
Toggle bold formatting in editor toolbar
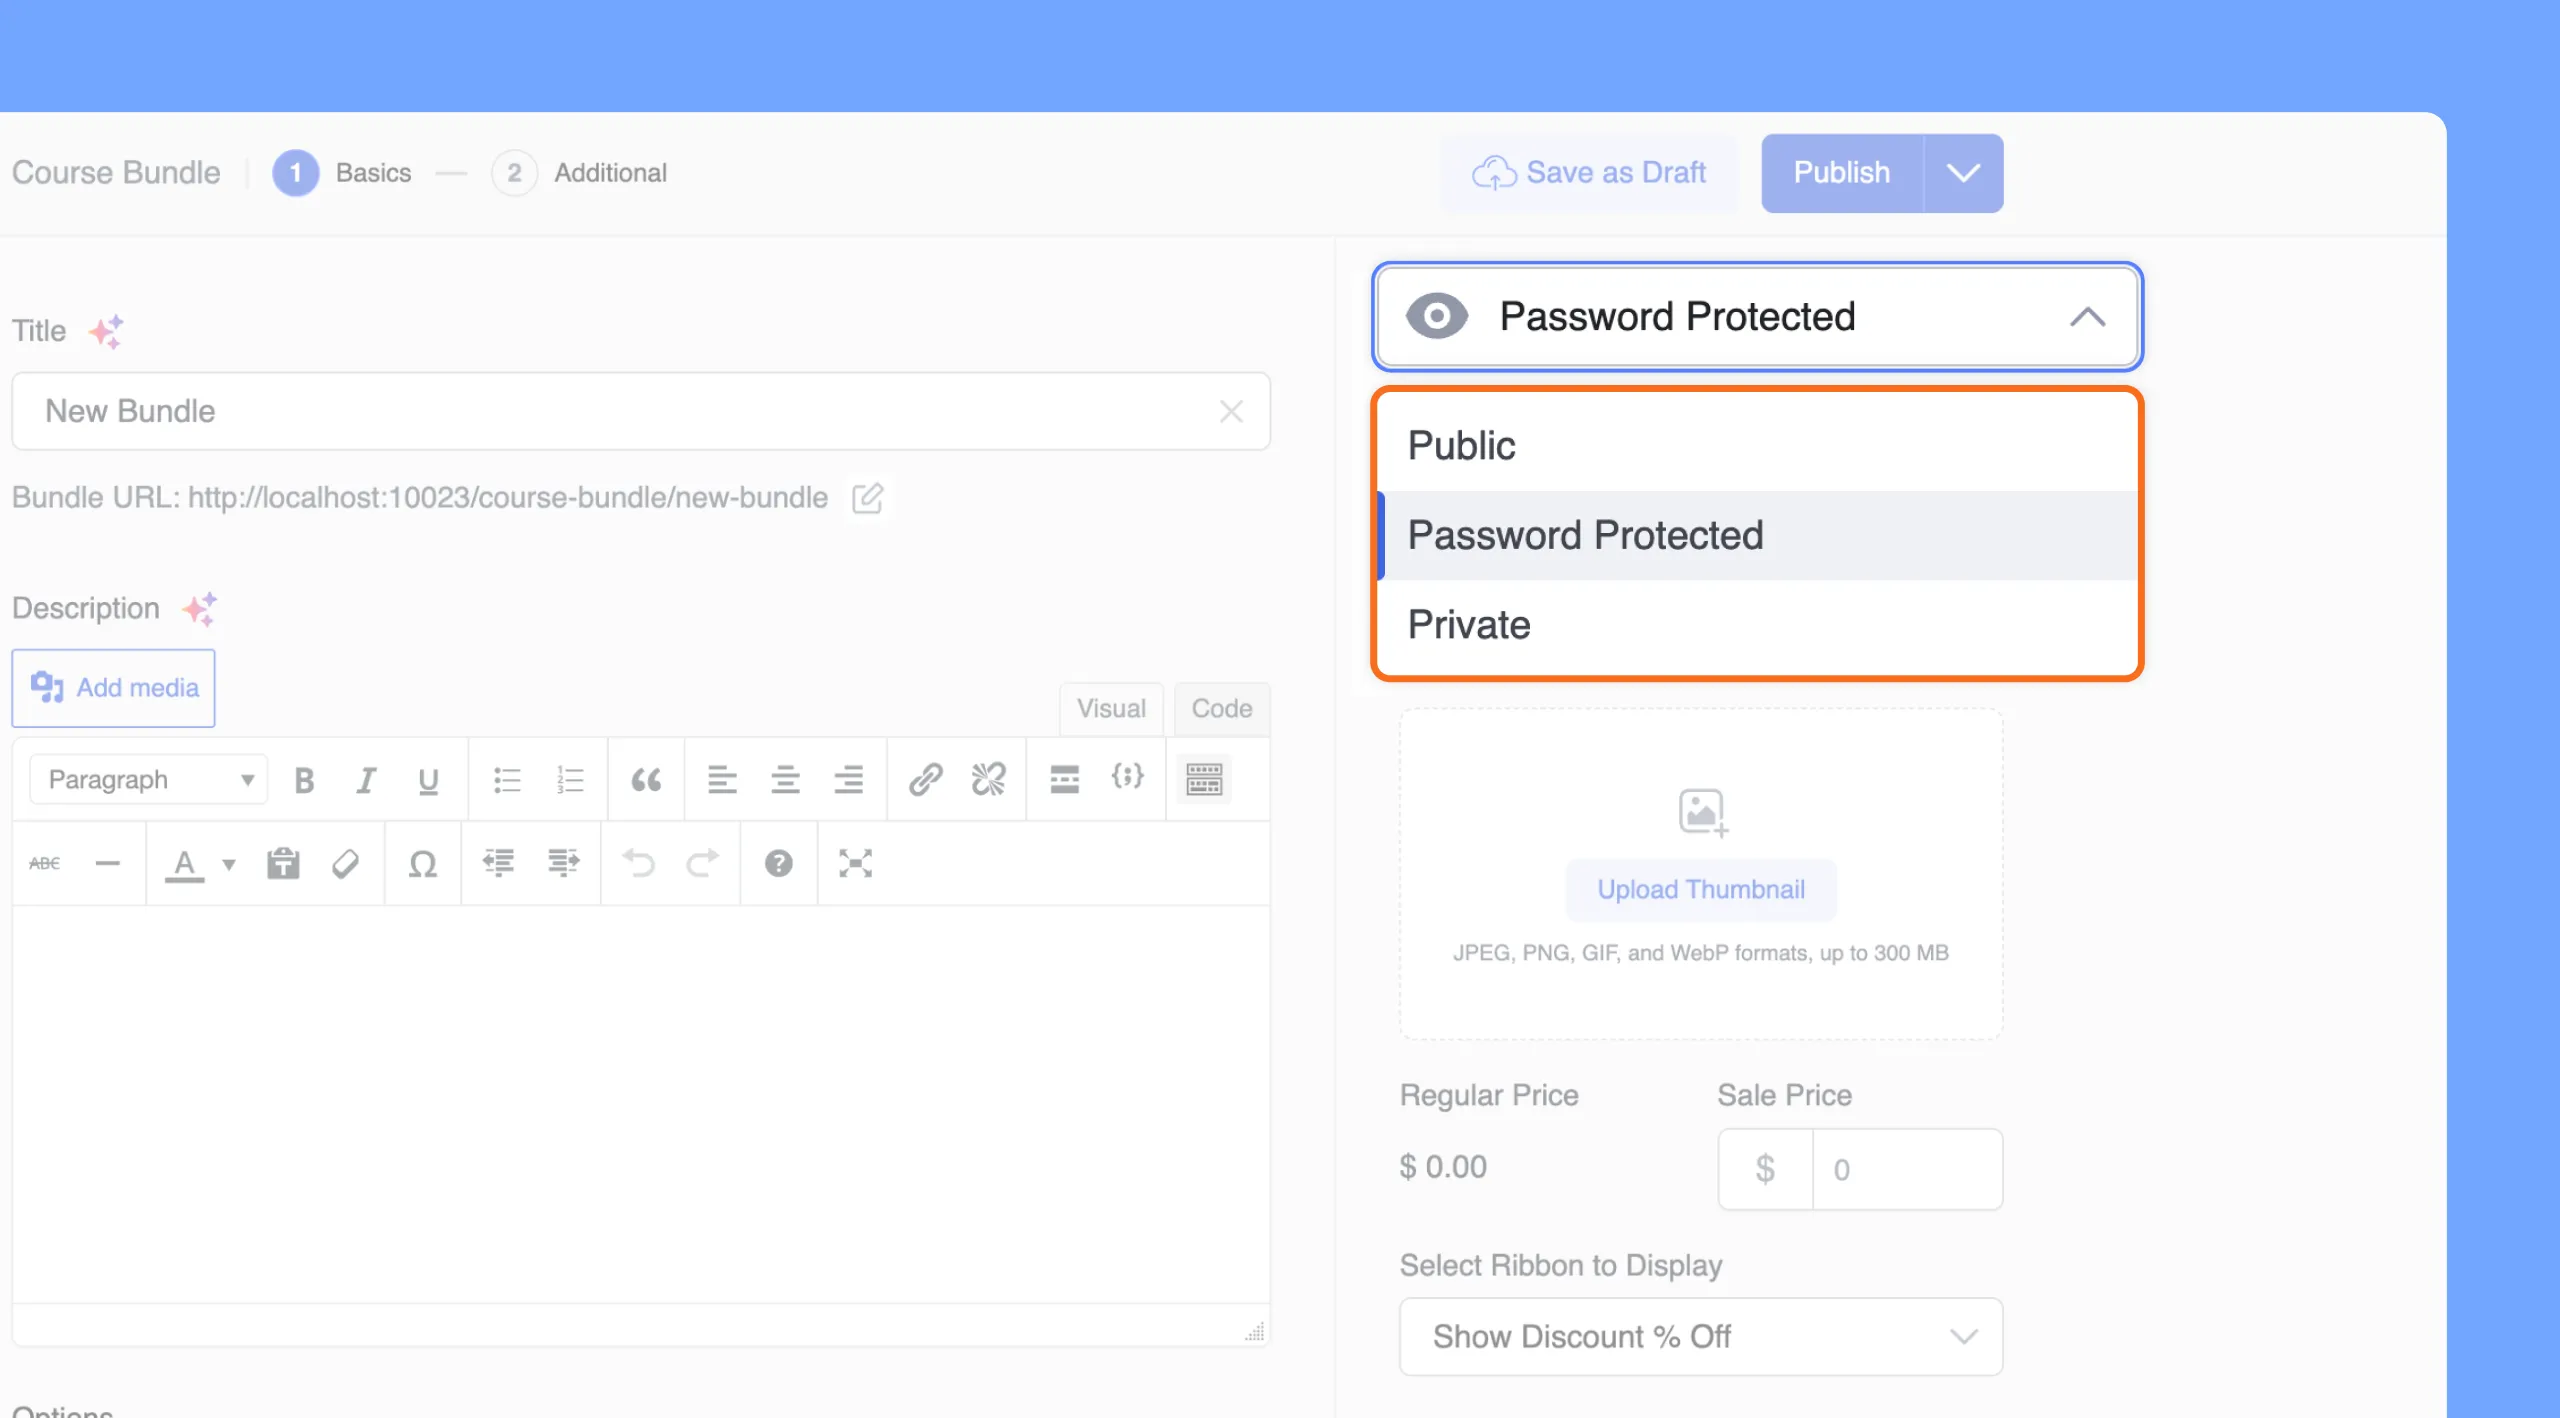click(304, 780)
